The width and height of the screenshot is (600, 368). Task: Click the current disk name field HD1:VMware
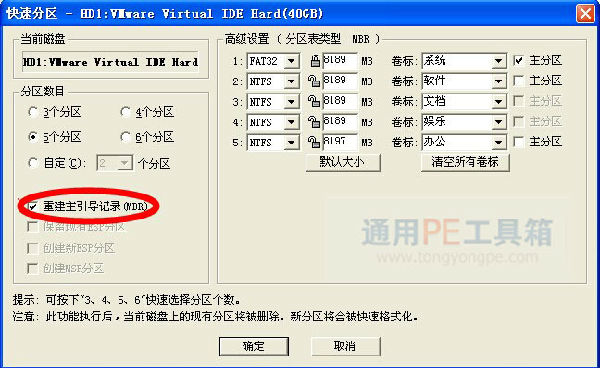point(110,62)
